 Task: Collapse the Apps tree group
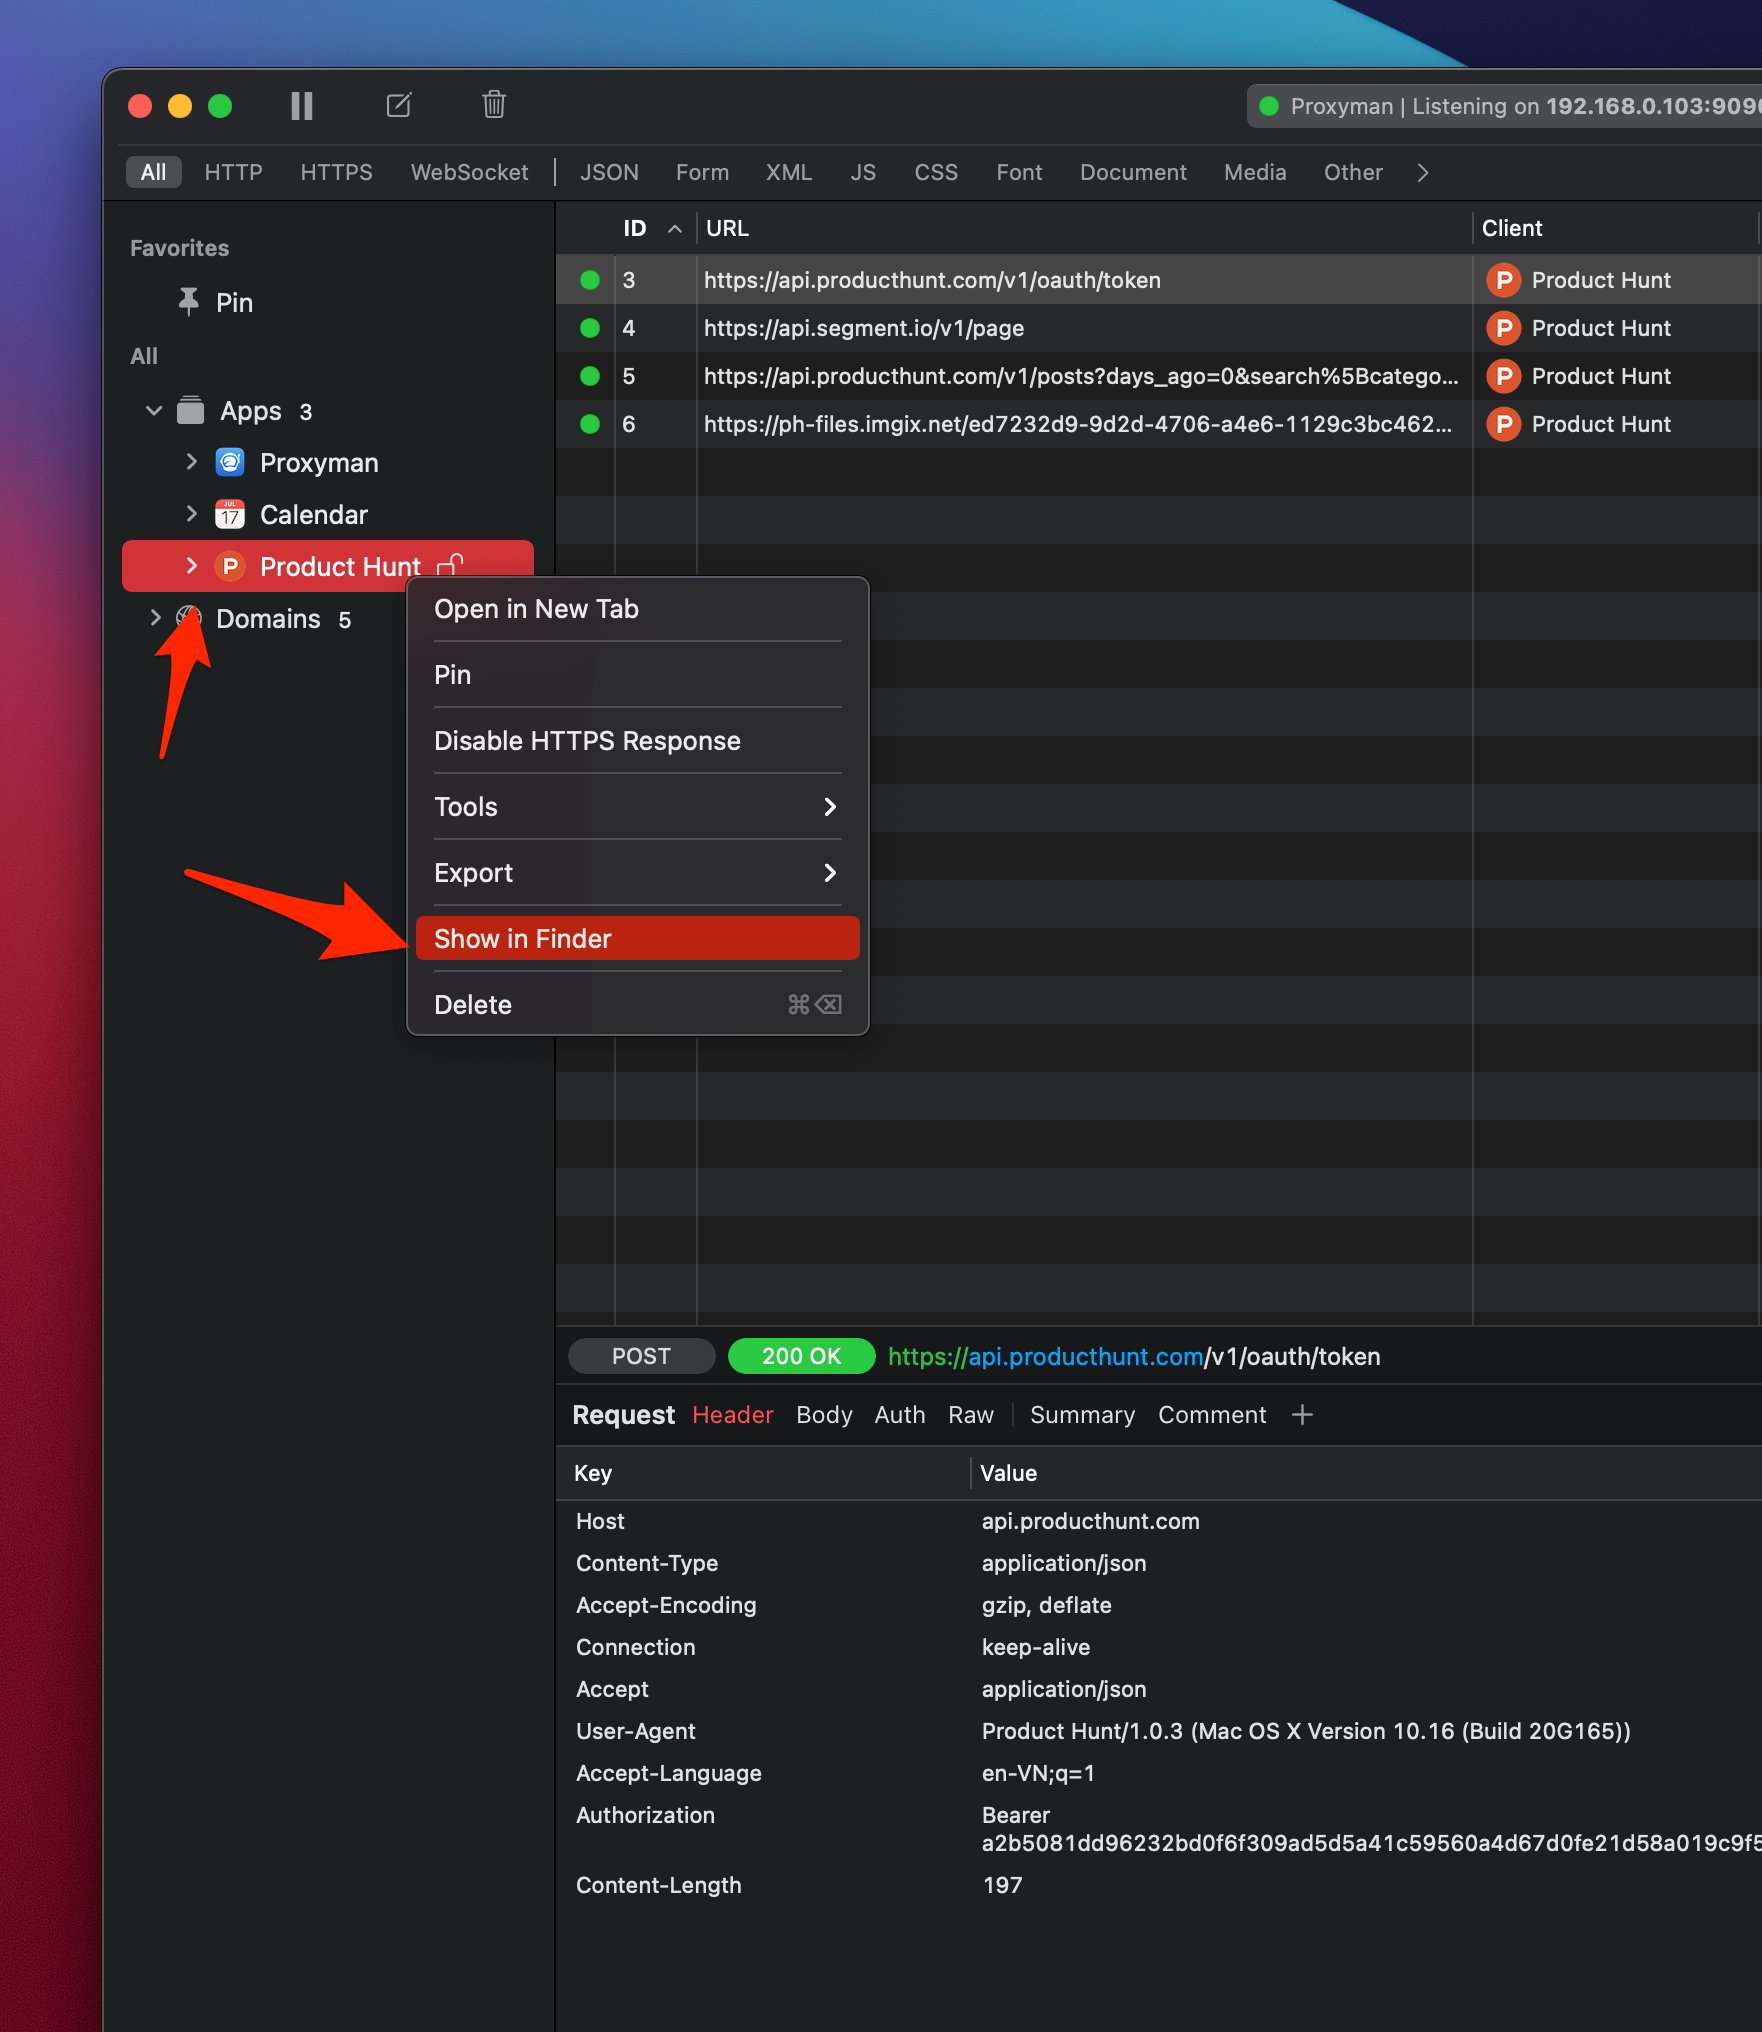point(154,411)
